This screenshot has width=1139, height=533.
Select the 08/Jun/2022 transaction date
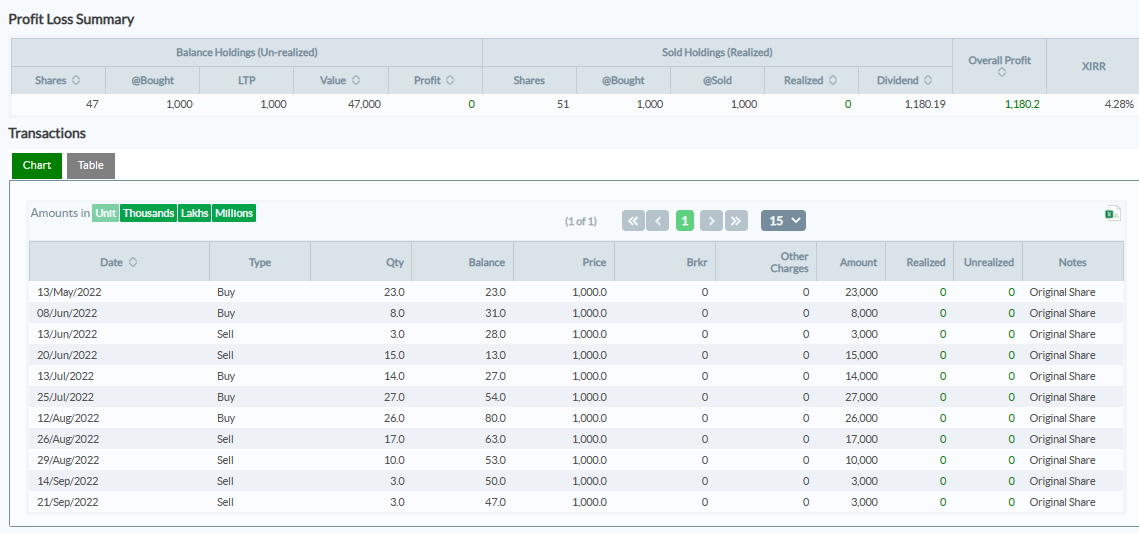coord(67,313)
